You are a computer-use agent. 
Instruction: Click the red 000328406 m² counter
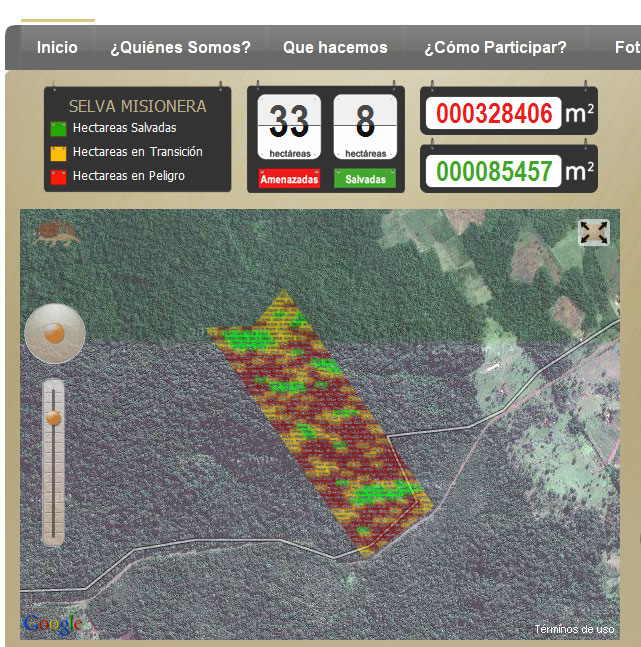[x=495, y=114]
